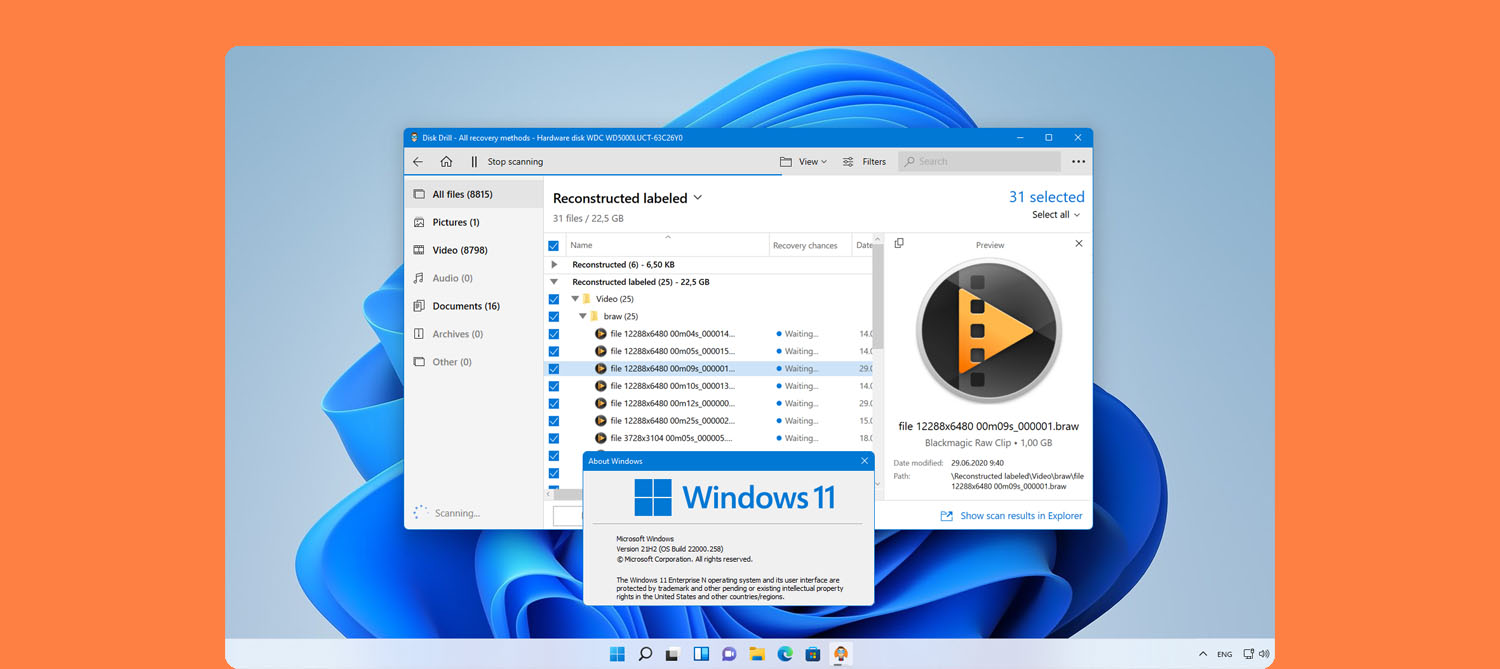The image size is (1500, 669).
Task: Sort by Name column header
Action: (x=667, y=245)
